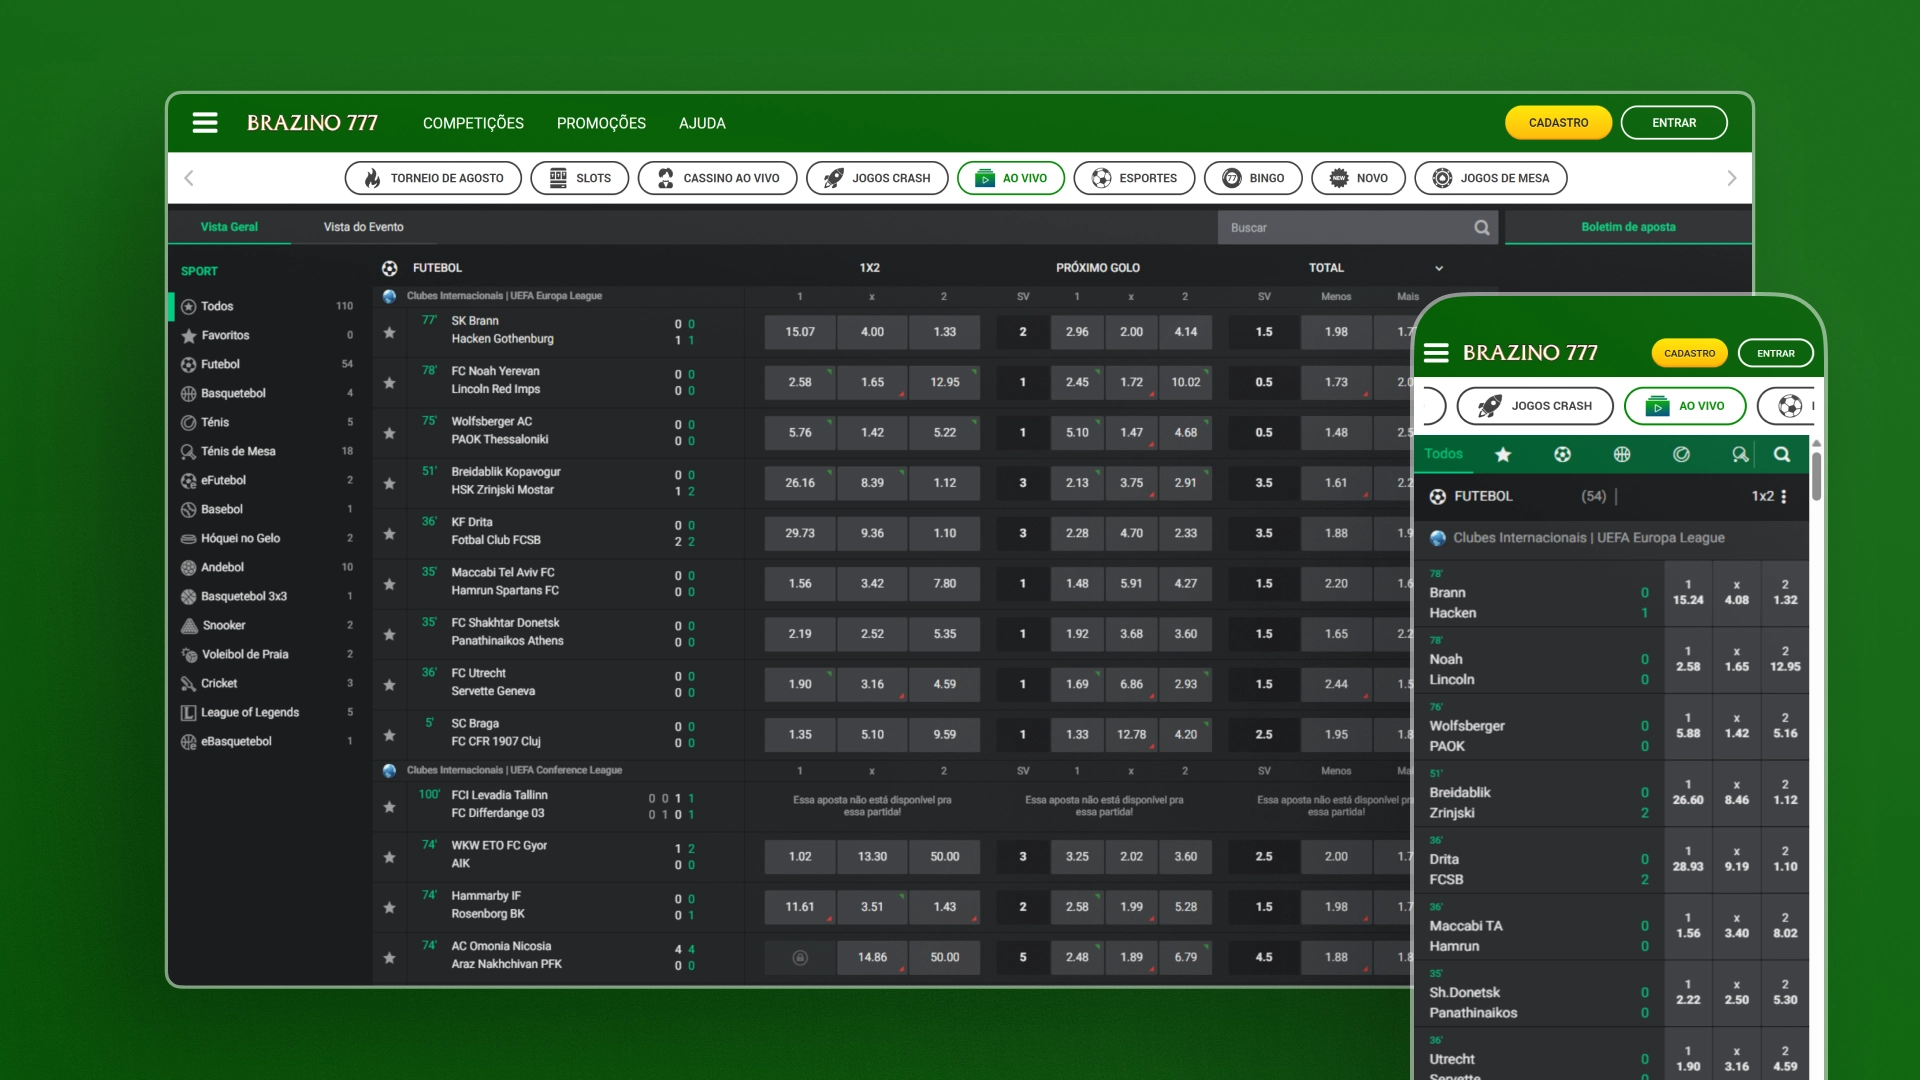Star the Wolfsberger AC vs PAOK game
The image size is (1920, 1080).
(389, 432)
